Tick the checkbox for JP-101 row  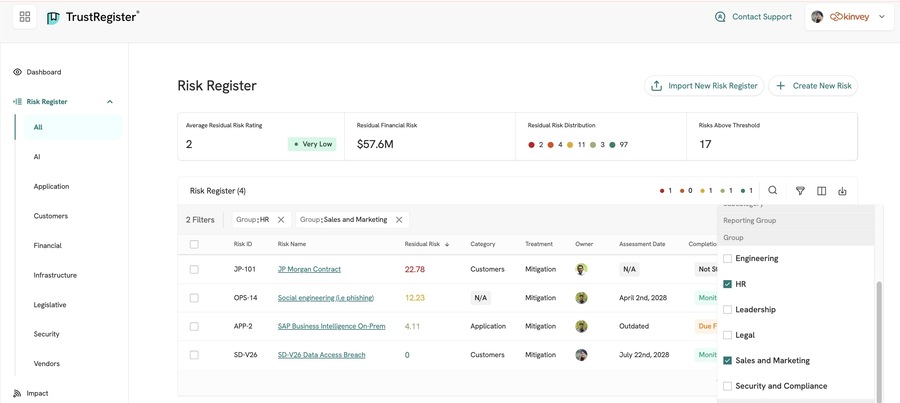(194, 269)
